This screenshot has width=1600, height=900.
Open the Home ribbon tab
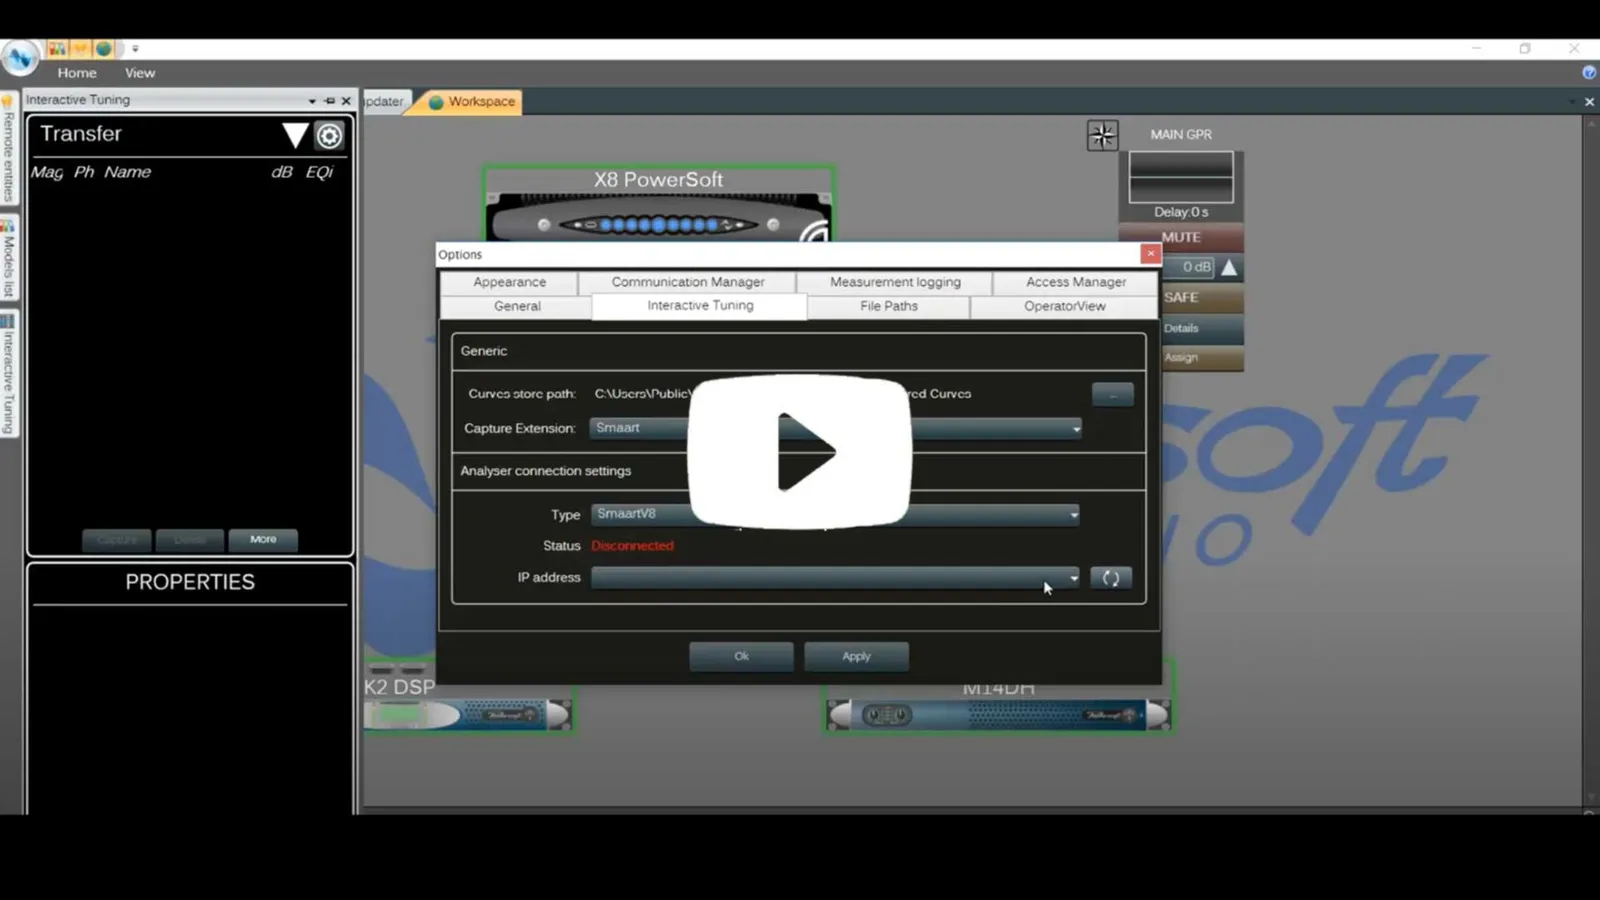(77, 73)
